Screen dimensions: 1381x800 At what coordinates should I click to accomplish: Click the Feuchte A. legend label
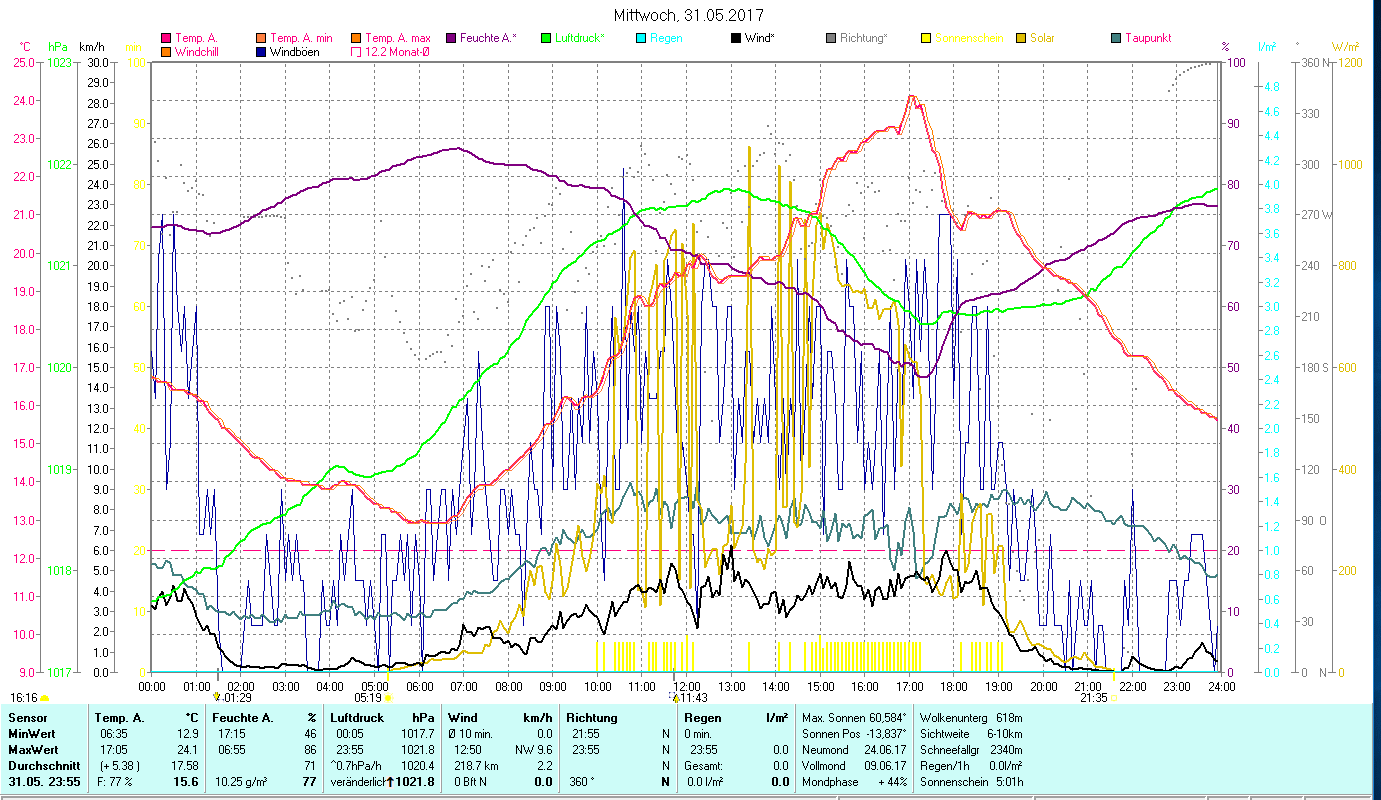tap(489, 38)
